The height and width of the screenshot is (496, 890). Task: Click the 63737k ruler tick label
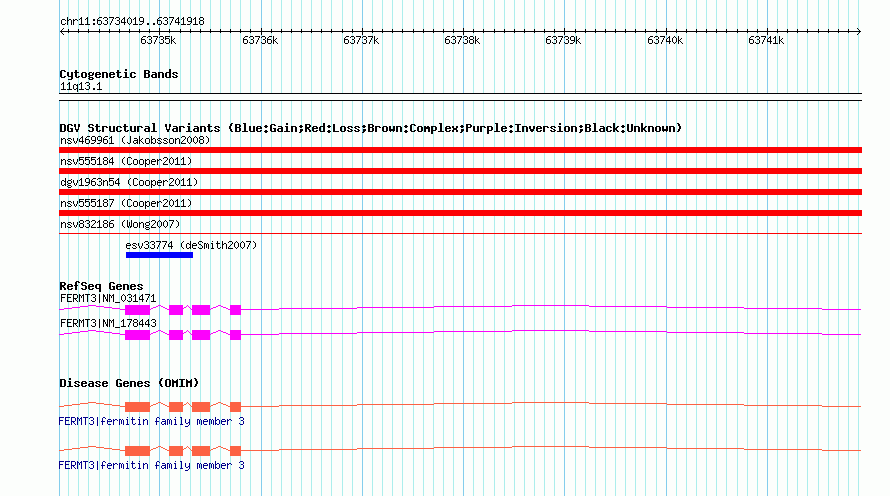click(361, 40)
